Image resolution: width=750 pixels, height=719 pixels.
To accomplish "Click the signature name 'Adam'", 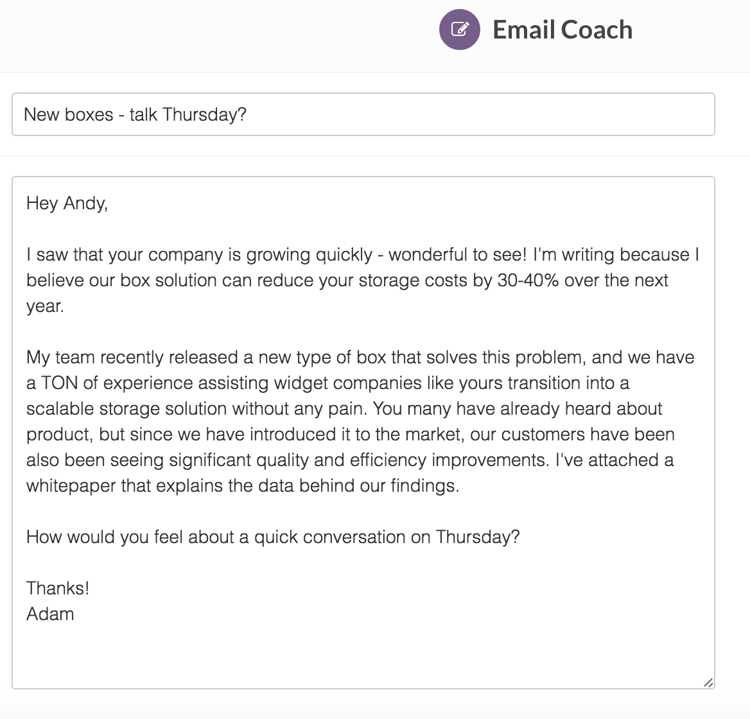I will coord(50,614).
